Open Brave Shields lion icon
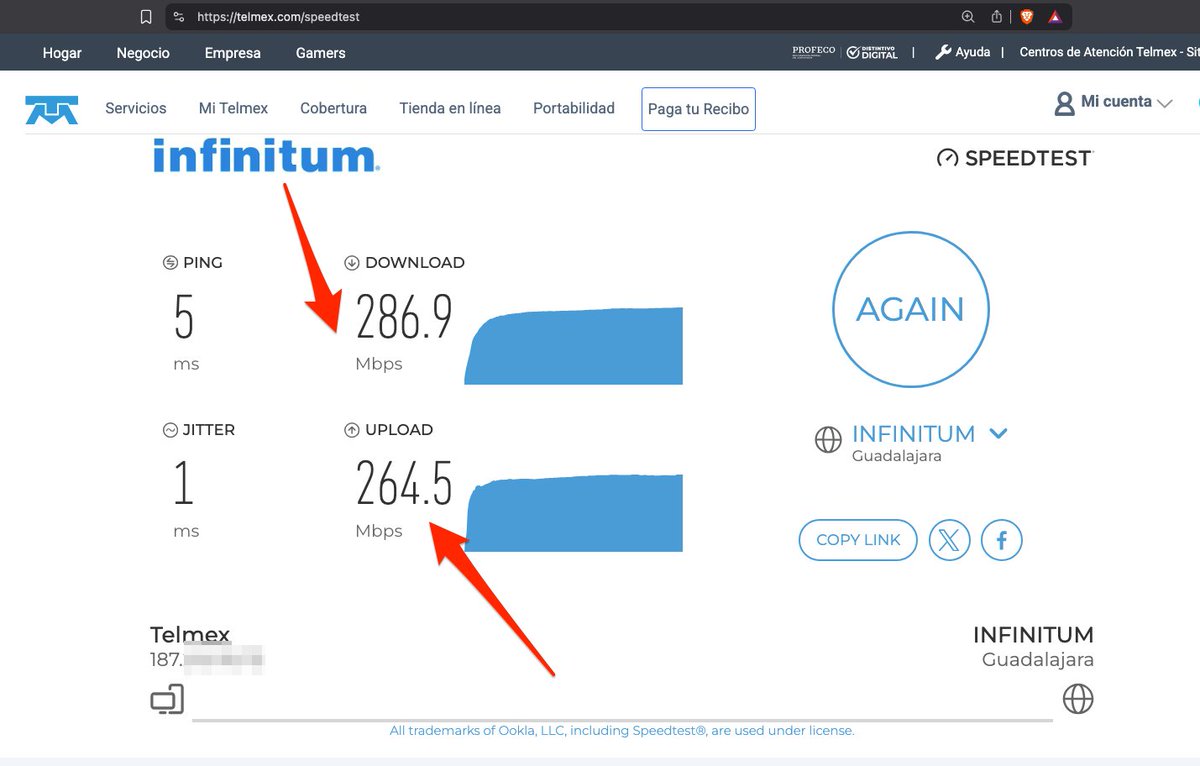Screen dimensions: 1200x766 click(1026, 17)
